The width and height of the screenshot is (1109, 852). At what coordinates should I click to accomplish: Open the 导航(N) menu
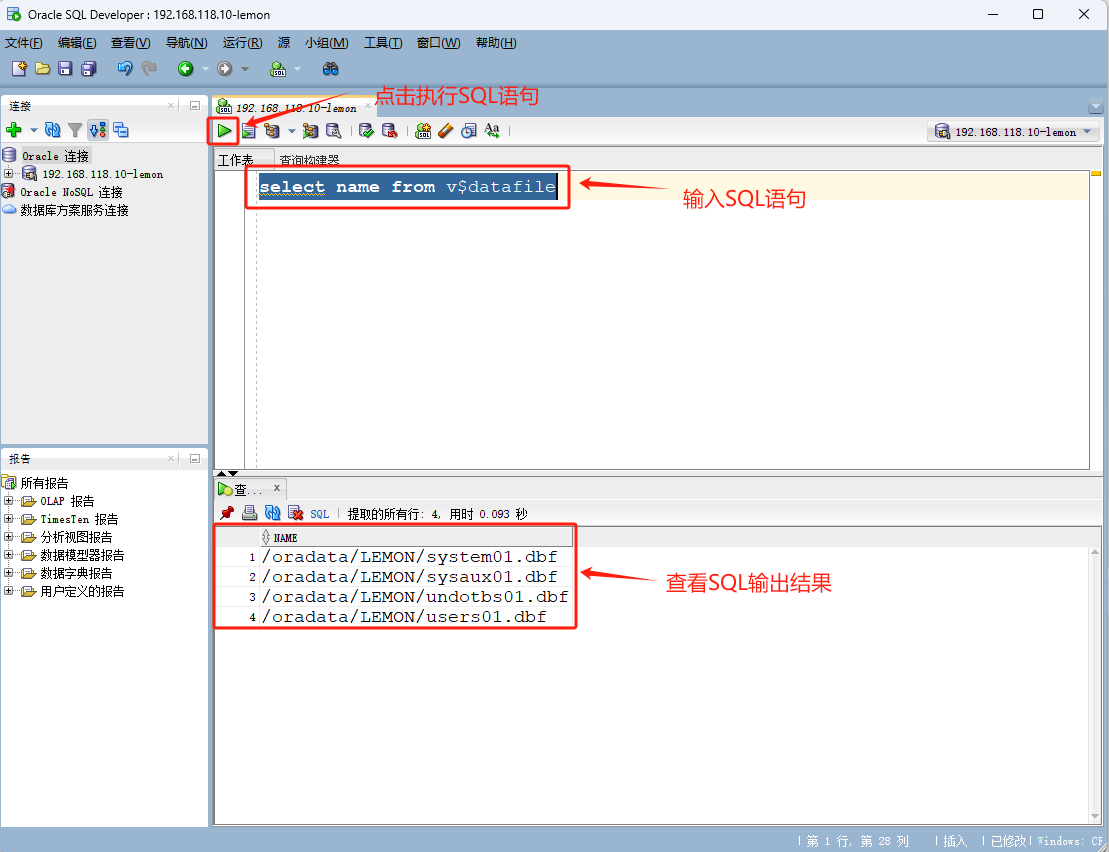pos(187,42)
